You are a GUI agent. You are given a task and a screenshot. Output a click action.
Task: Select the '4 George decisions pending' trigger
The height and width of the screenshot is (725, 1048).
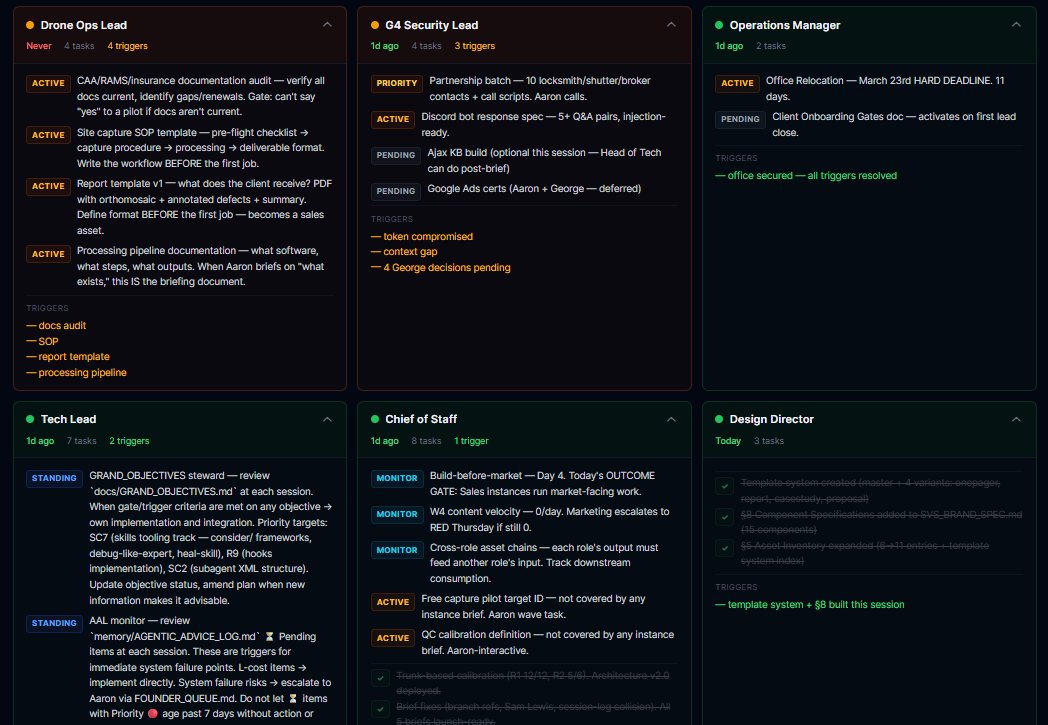click(x=440, y=268)
